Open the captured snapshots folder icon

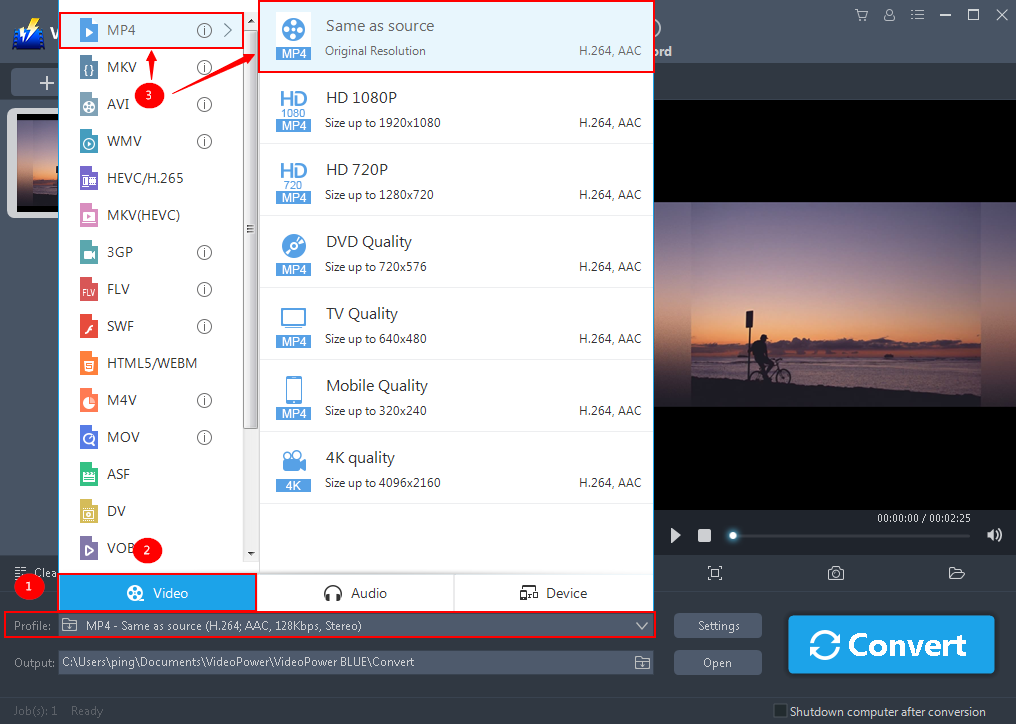coord(956,573)
